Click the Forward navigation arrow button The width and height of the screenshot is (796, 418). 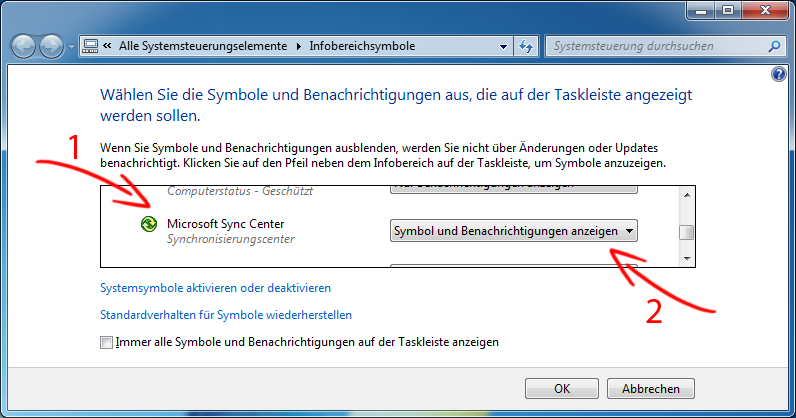pos(51,47)
